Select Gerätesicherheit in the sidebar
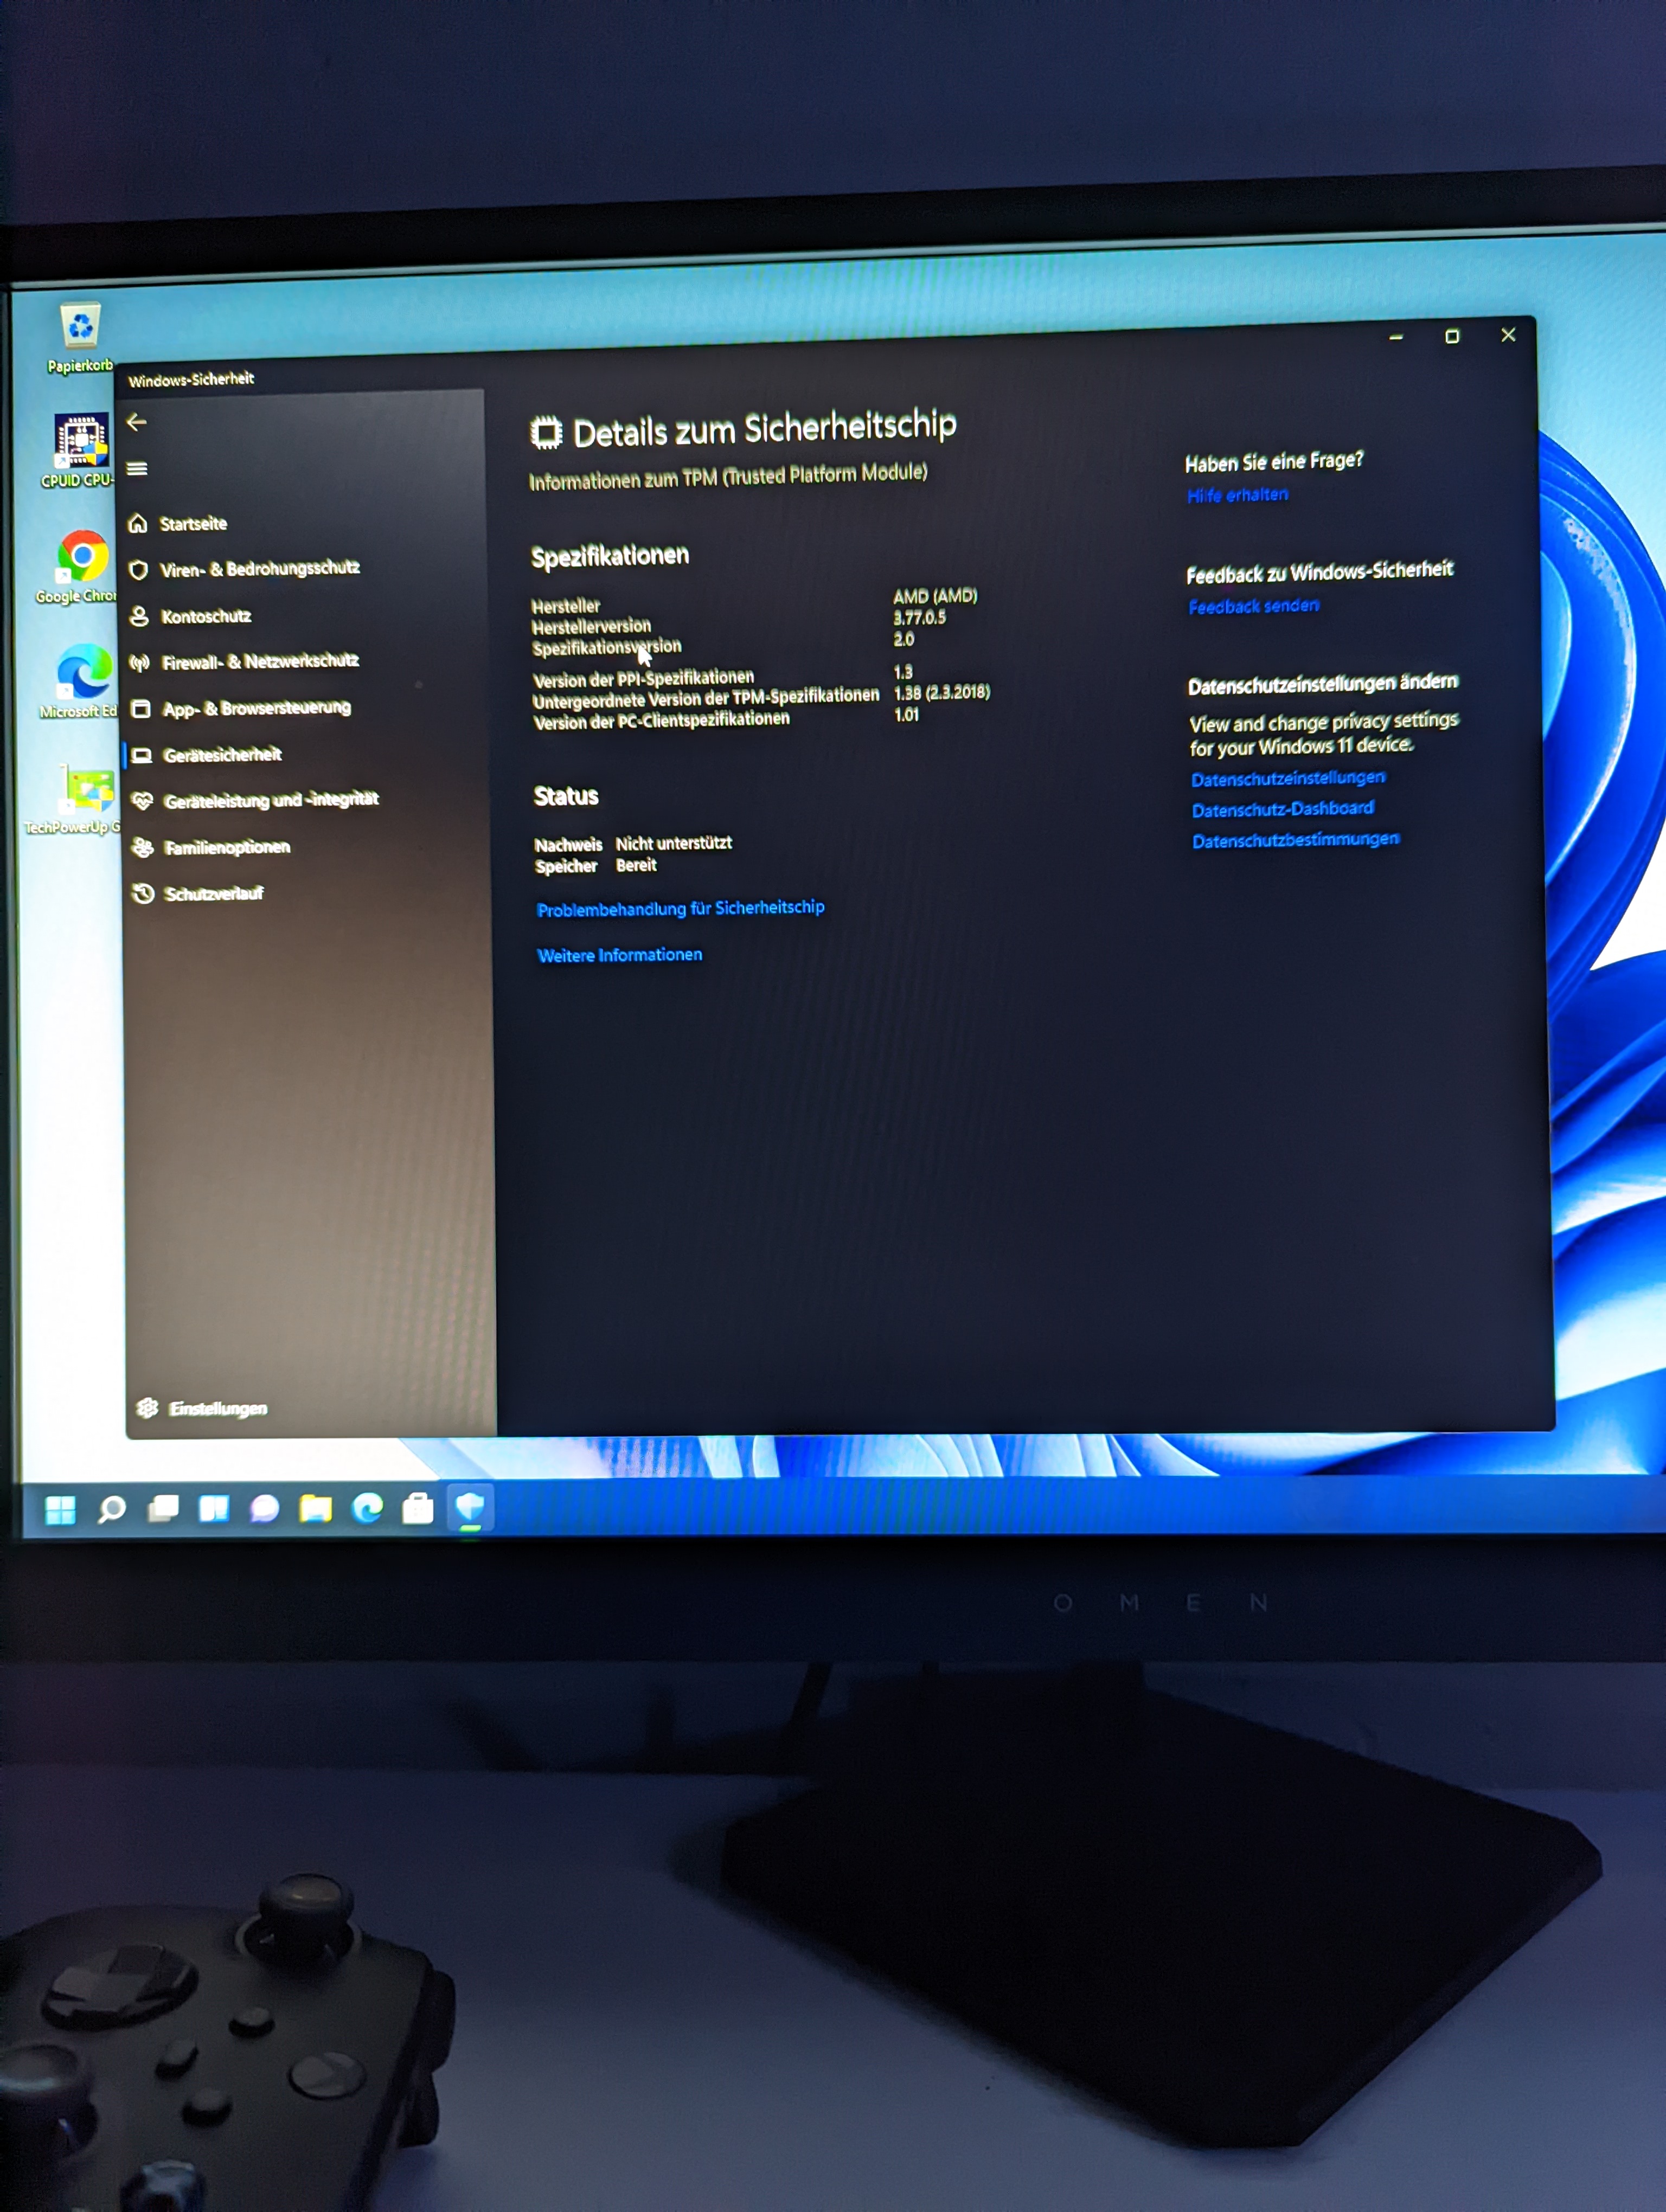 (x=222, y=755)
